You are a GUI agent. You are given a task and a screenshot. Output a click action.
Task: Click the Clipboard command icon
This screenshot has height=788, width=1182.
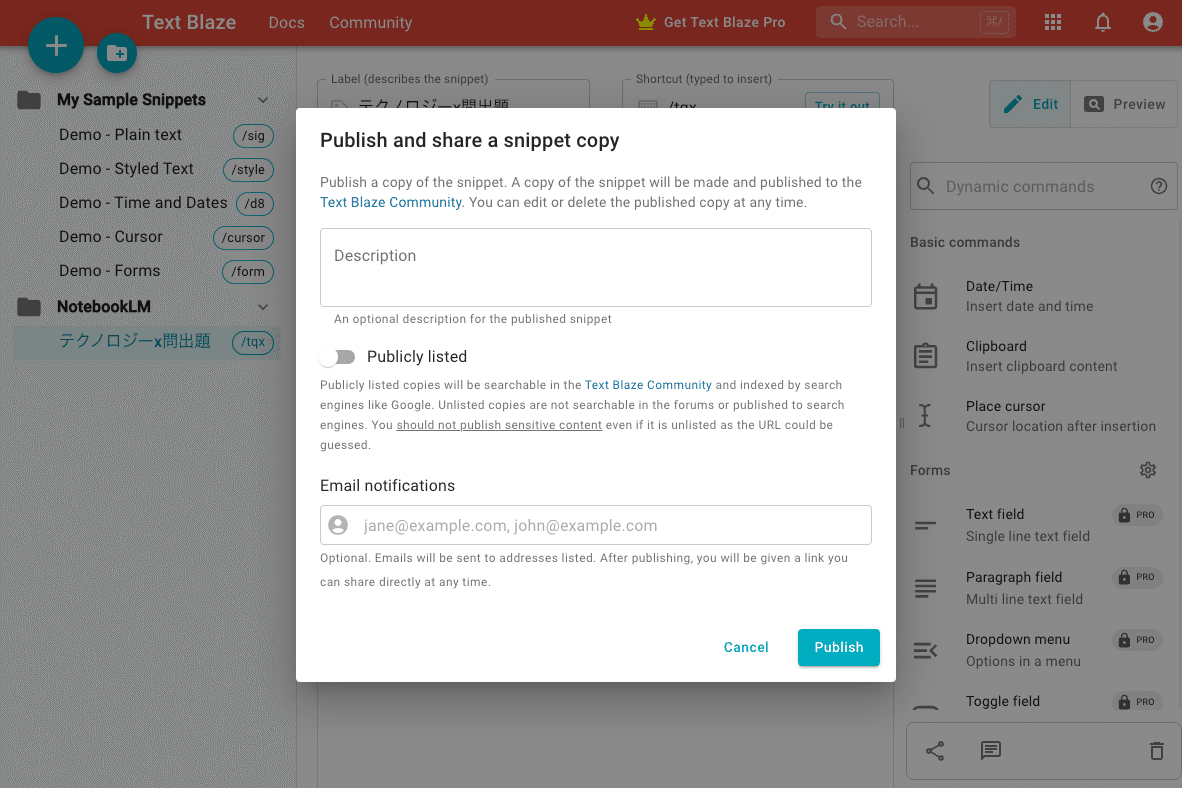[926, 356]
